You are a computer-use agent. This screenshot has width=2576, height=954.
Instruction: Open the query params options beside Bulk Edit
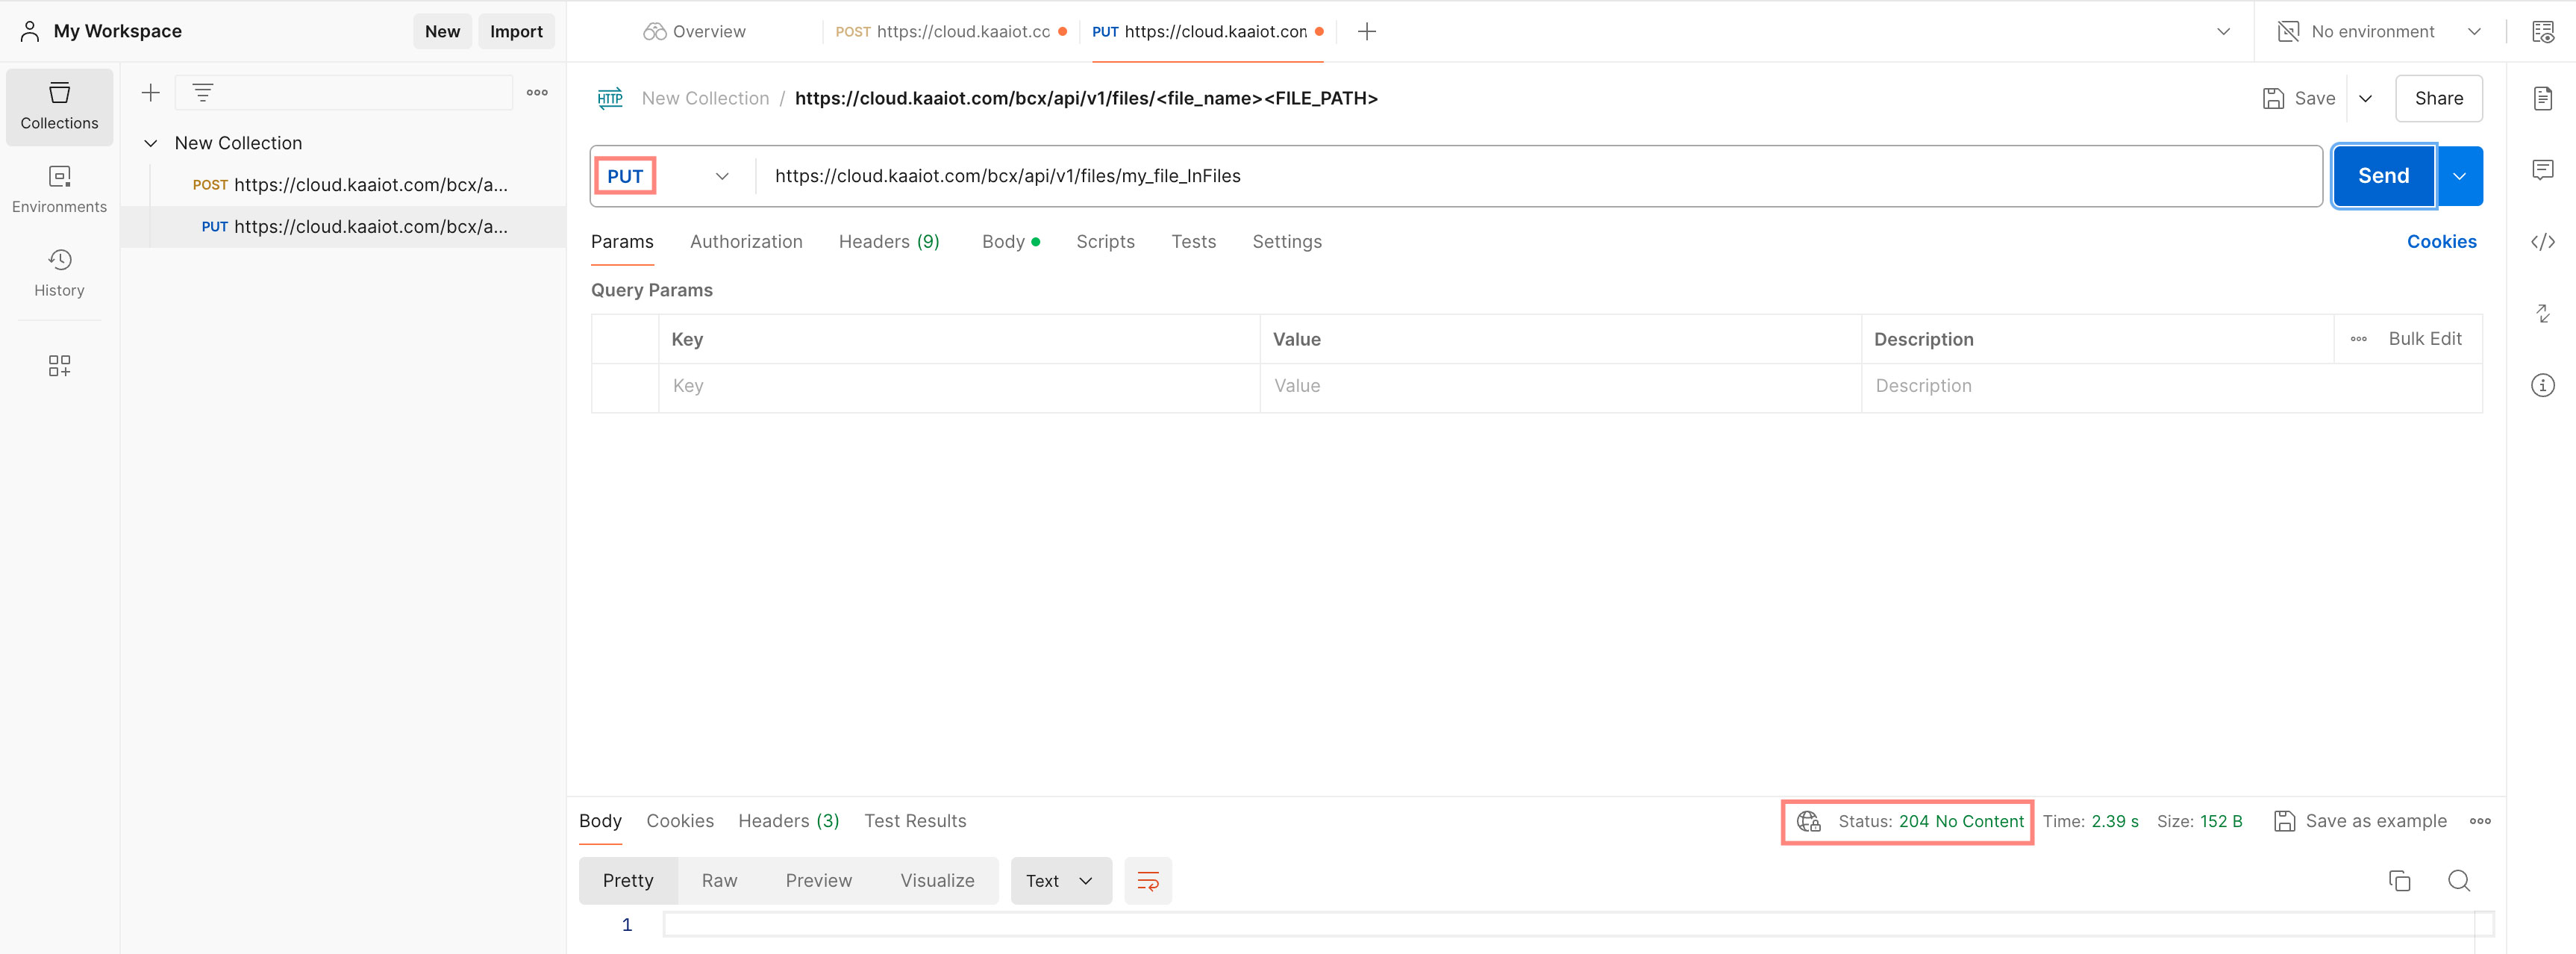click(x=2358, y=339)
